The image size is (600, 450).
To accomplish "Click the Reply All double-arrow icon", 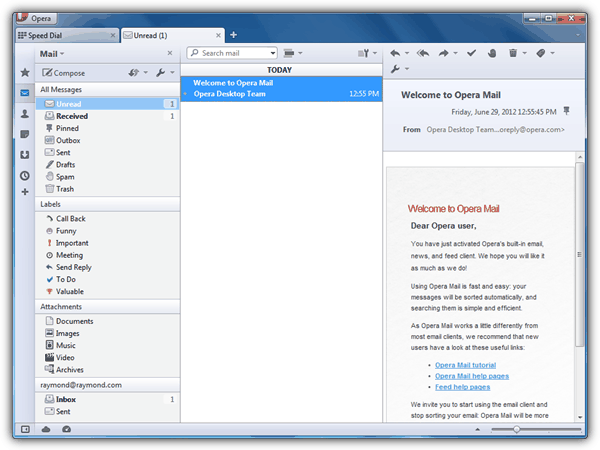I will 423,53.
